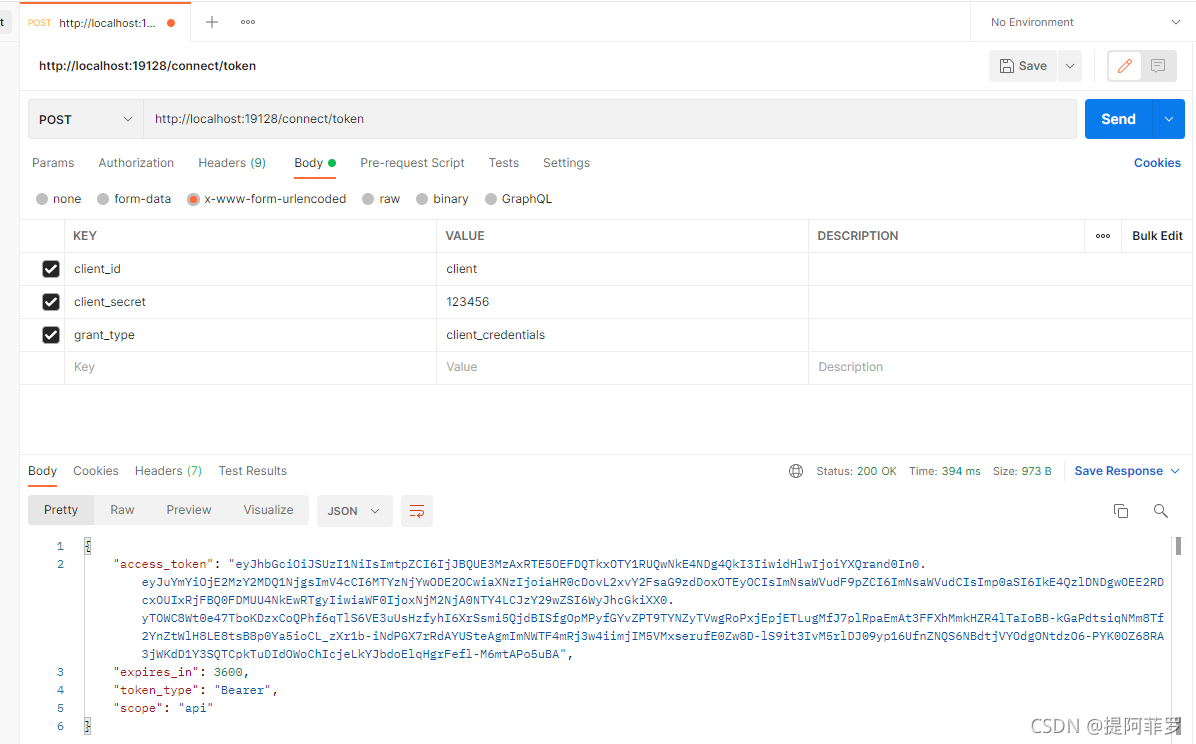Screen dimensions: 1196x744
Task: Open the three-dot menu in the KEY header row
Action: coord(1103,235)
